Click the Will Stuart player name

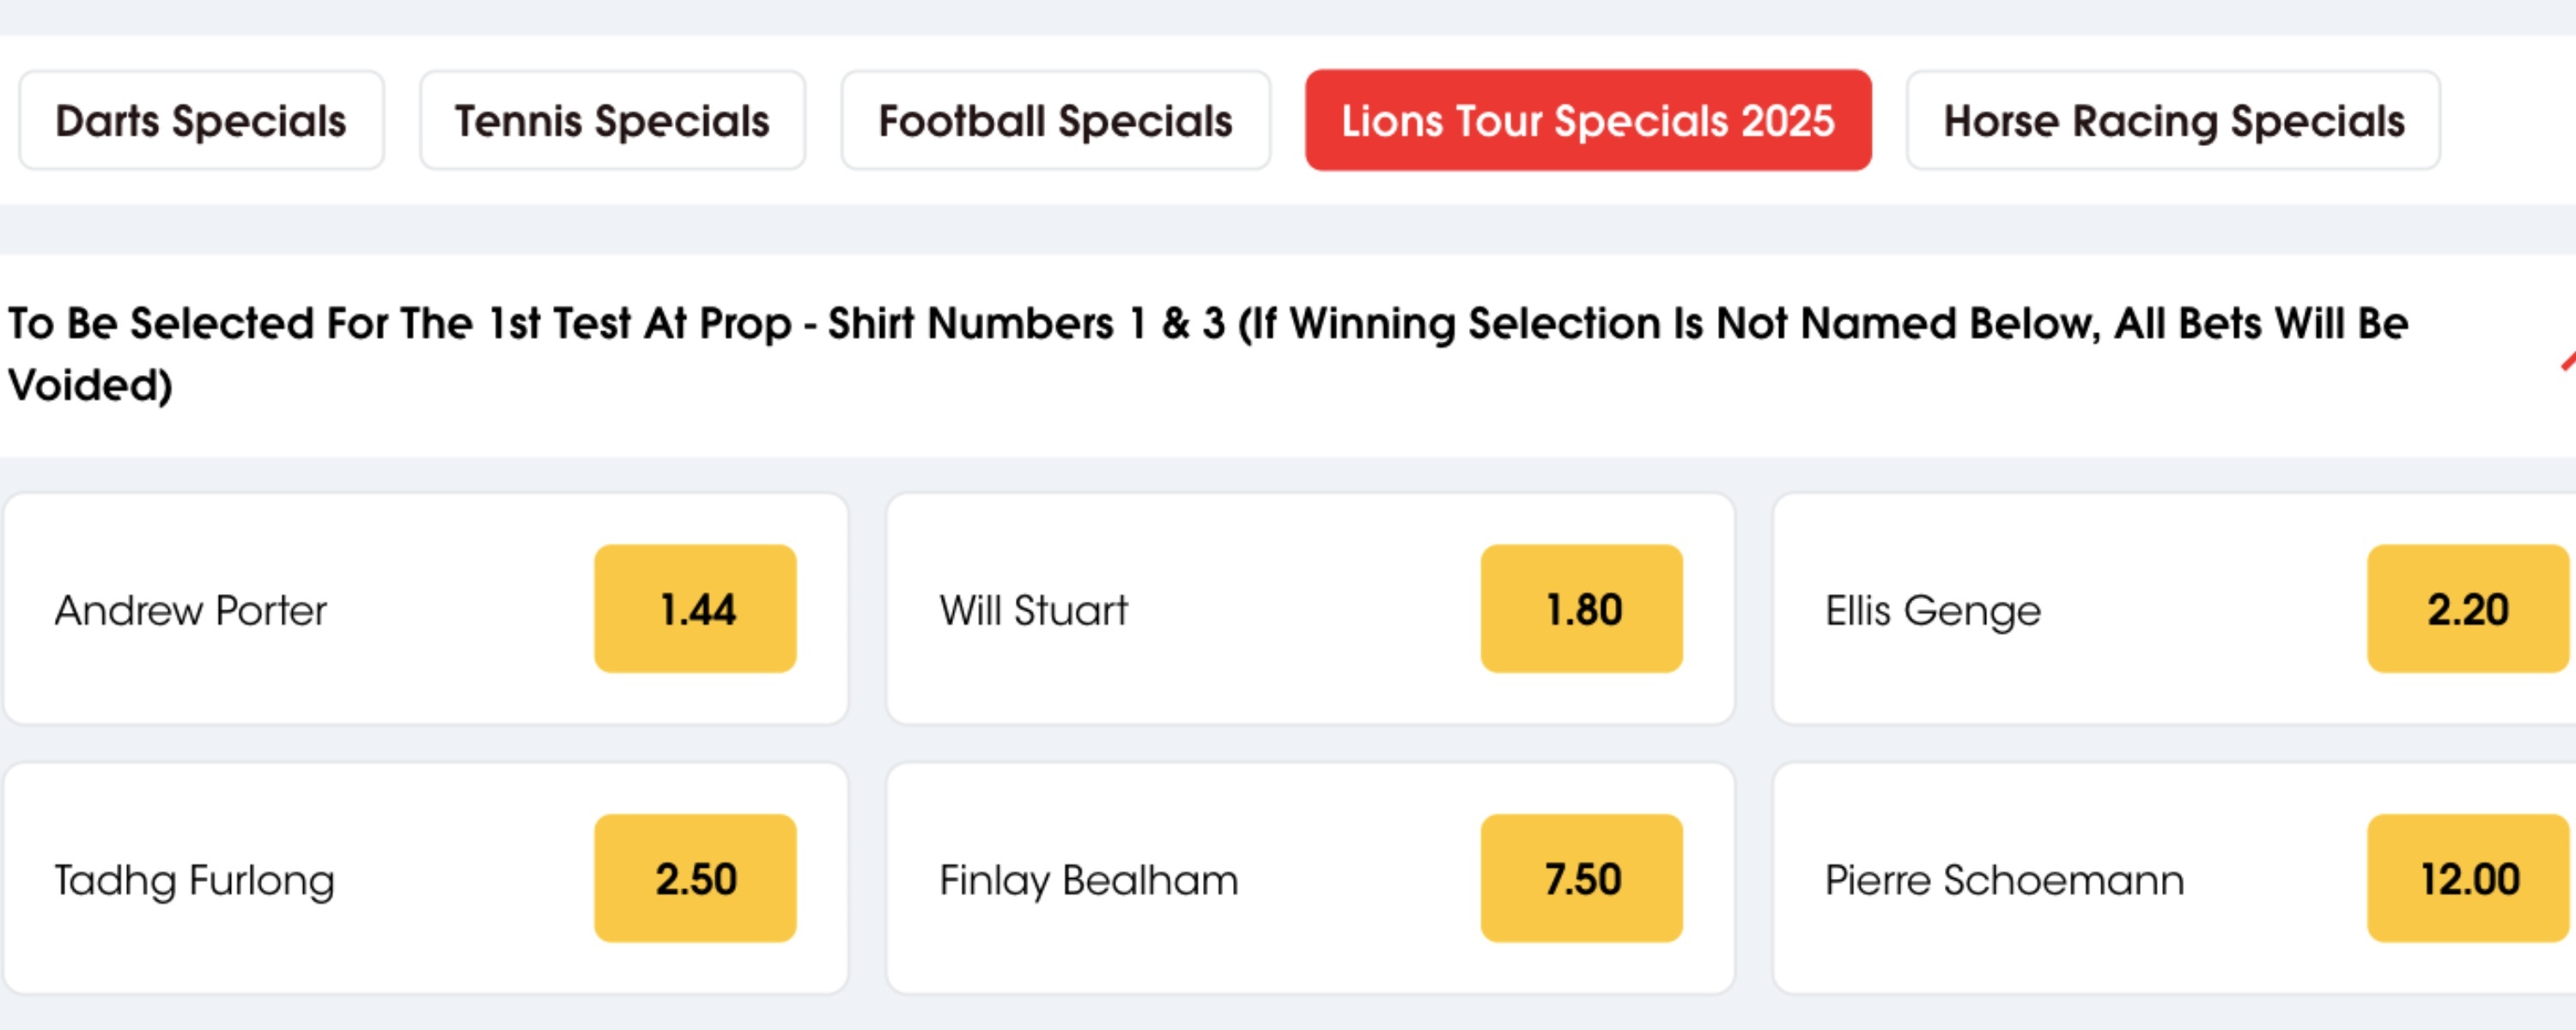pyautogui.click(x=1033, y=611)
